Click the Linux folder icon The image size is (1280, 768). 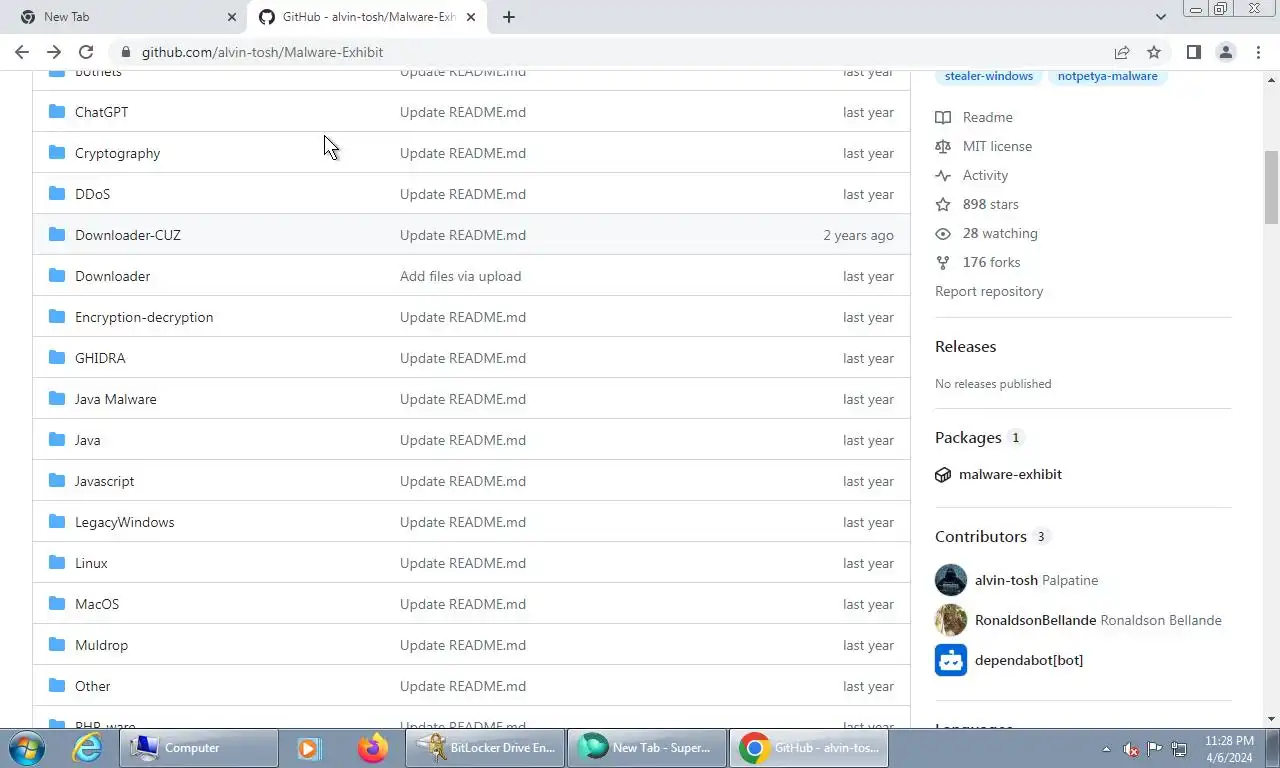click(x=57, y=563)
